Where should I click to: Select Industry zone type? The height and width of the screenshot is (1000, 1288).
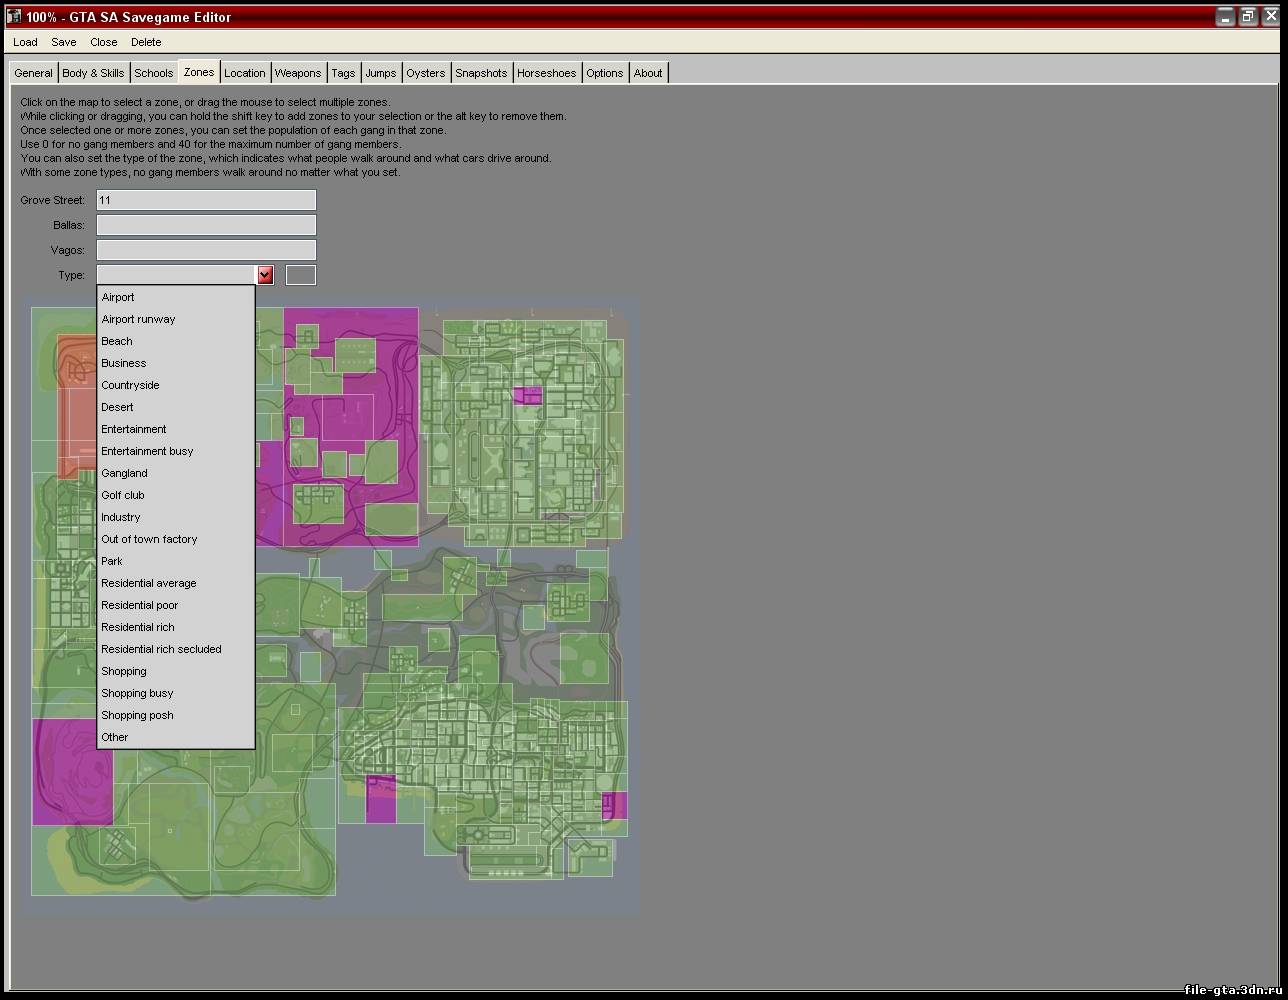pos(176,517)
